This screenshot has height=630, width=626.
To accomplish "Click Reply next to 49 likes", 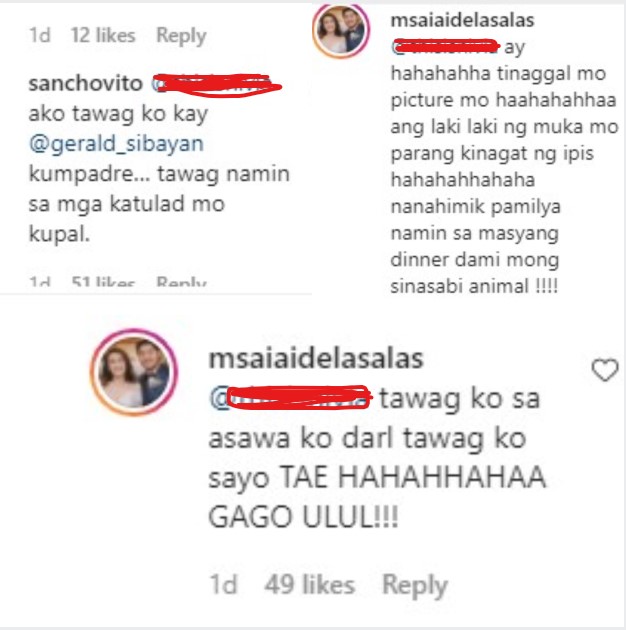I will (415, 586).
